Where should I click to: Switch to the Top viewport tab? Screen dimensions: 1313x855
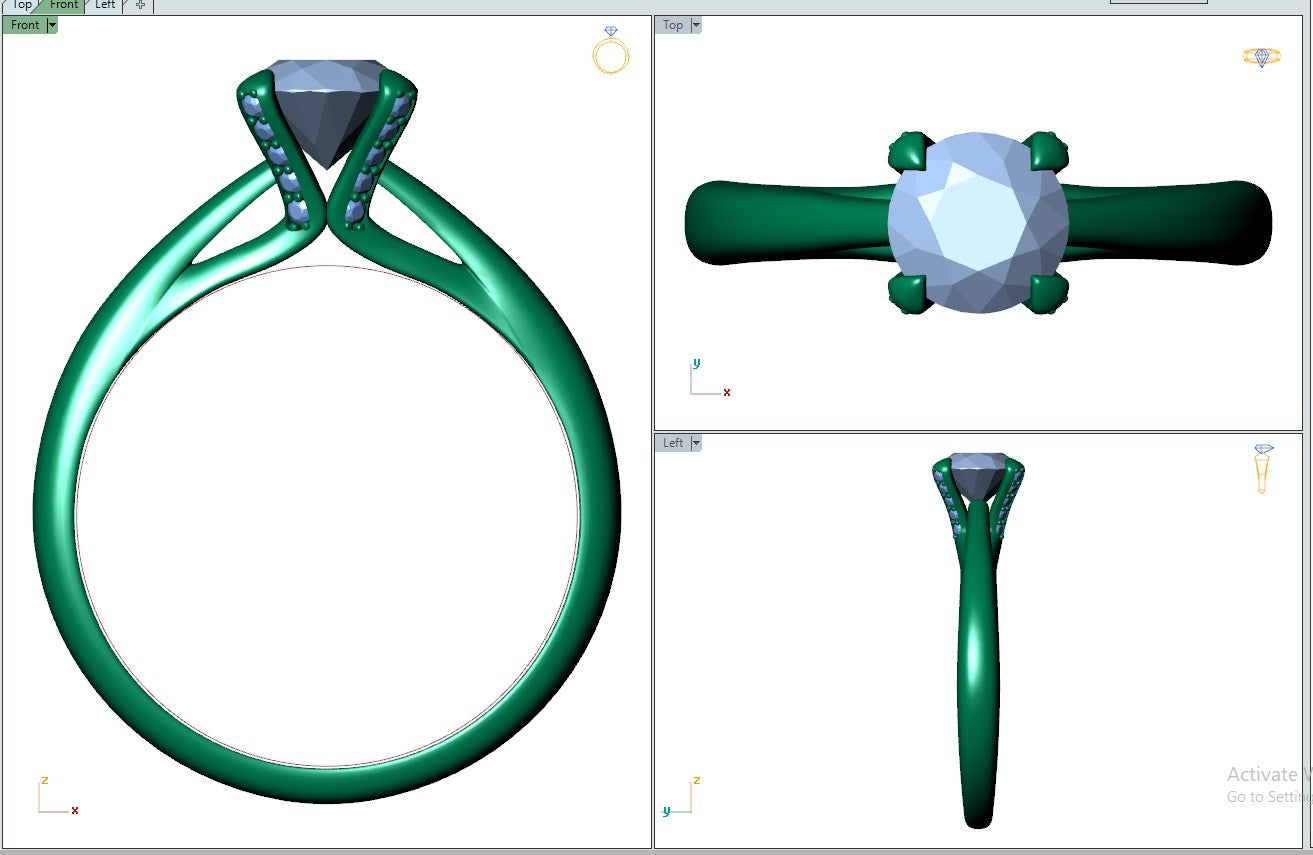pos(21,5)
